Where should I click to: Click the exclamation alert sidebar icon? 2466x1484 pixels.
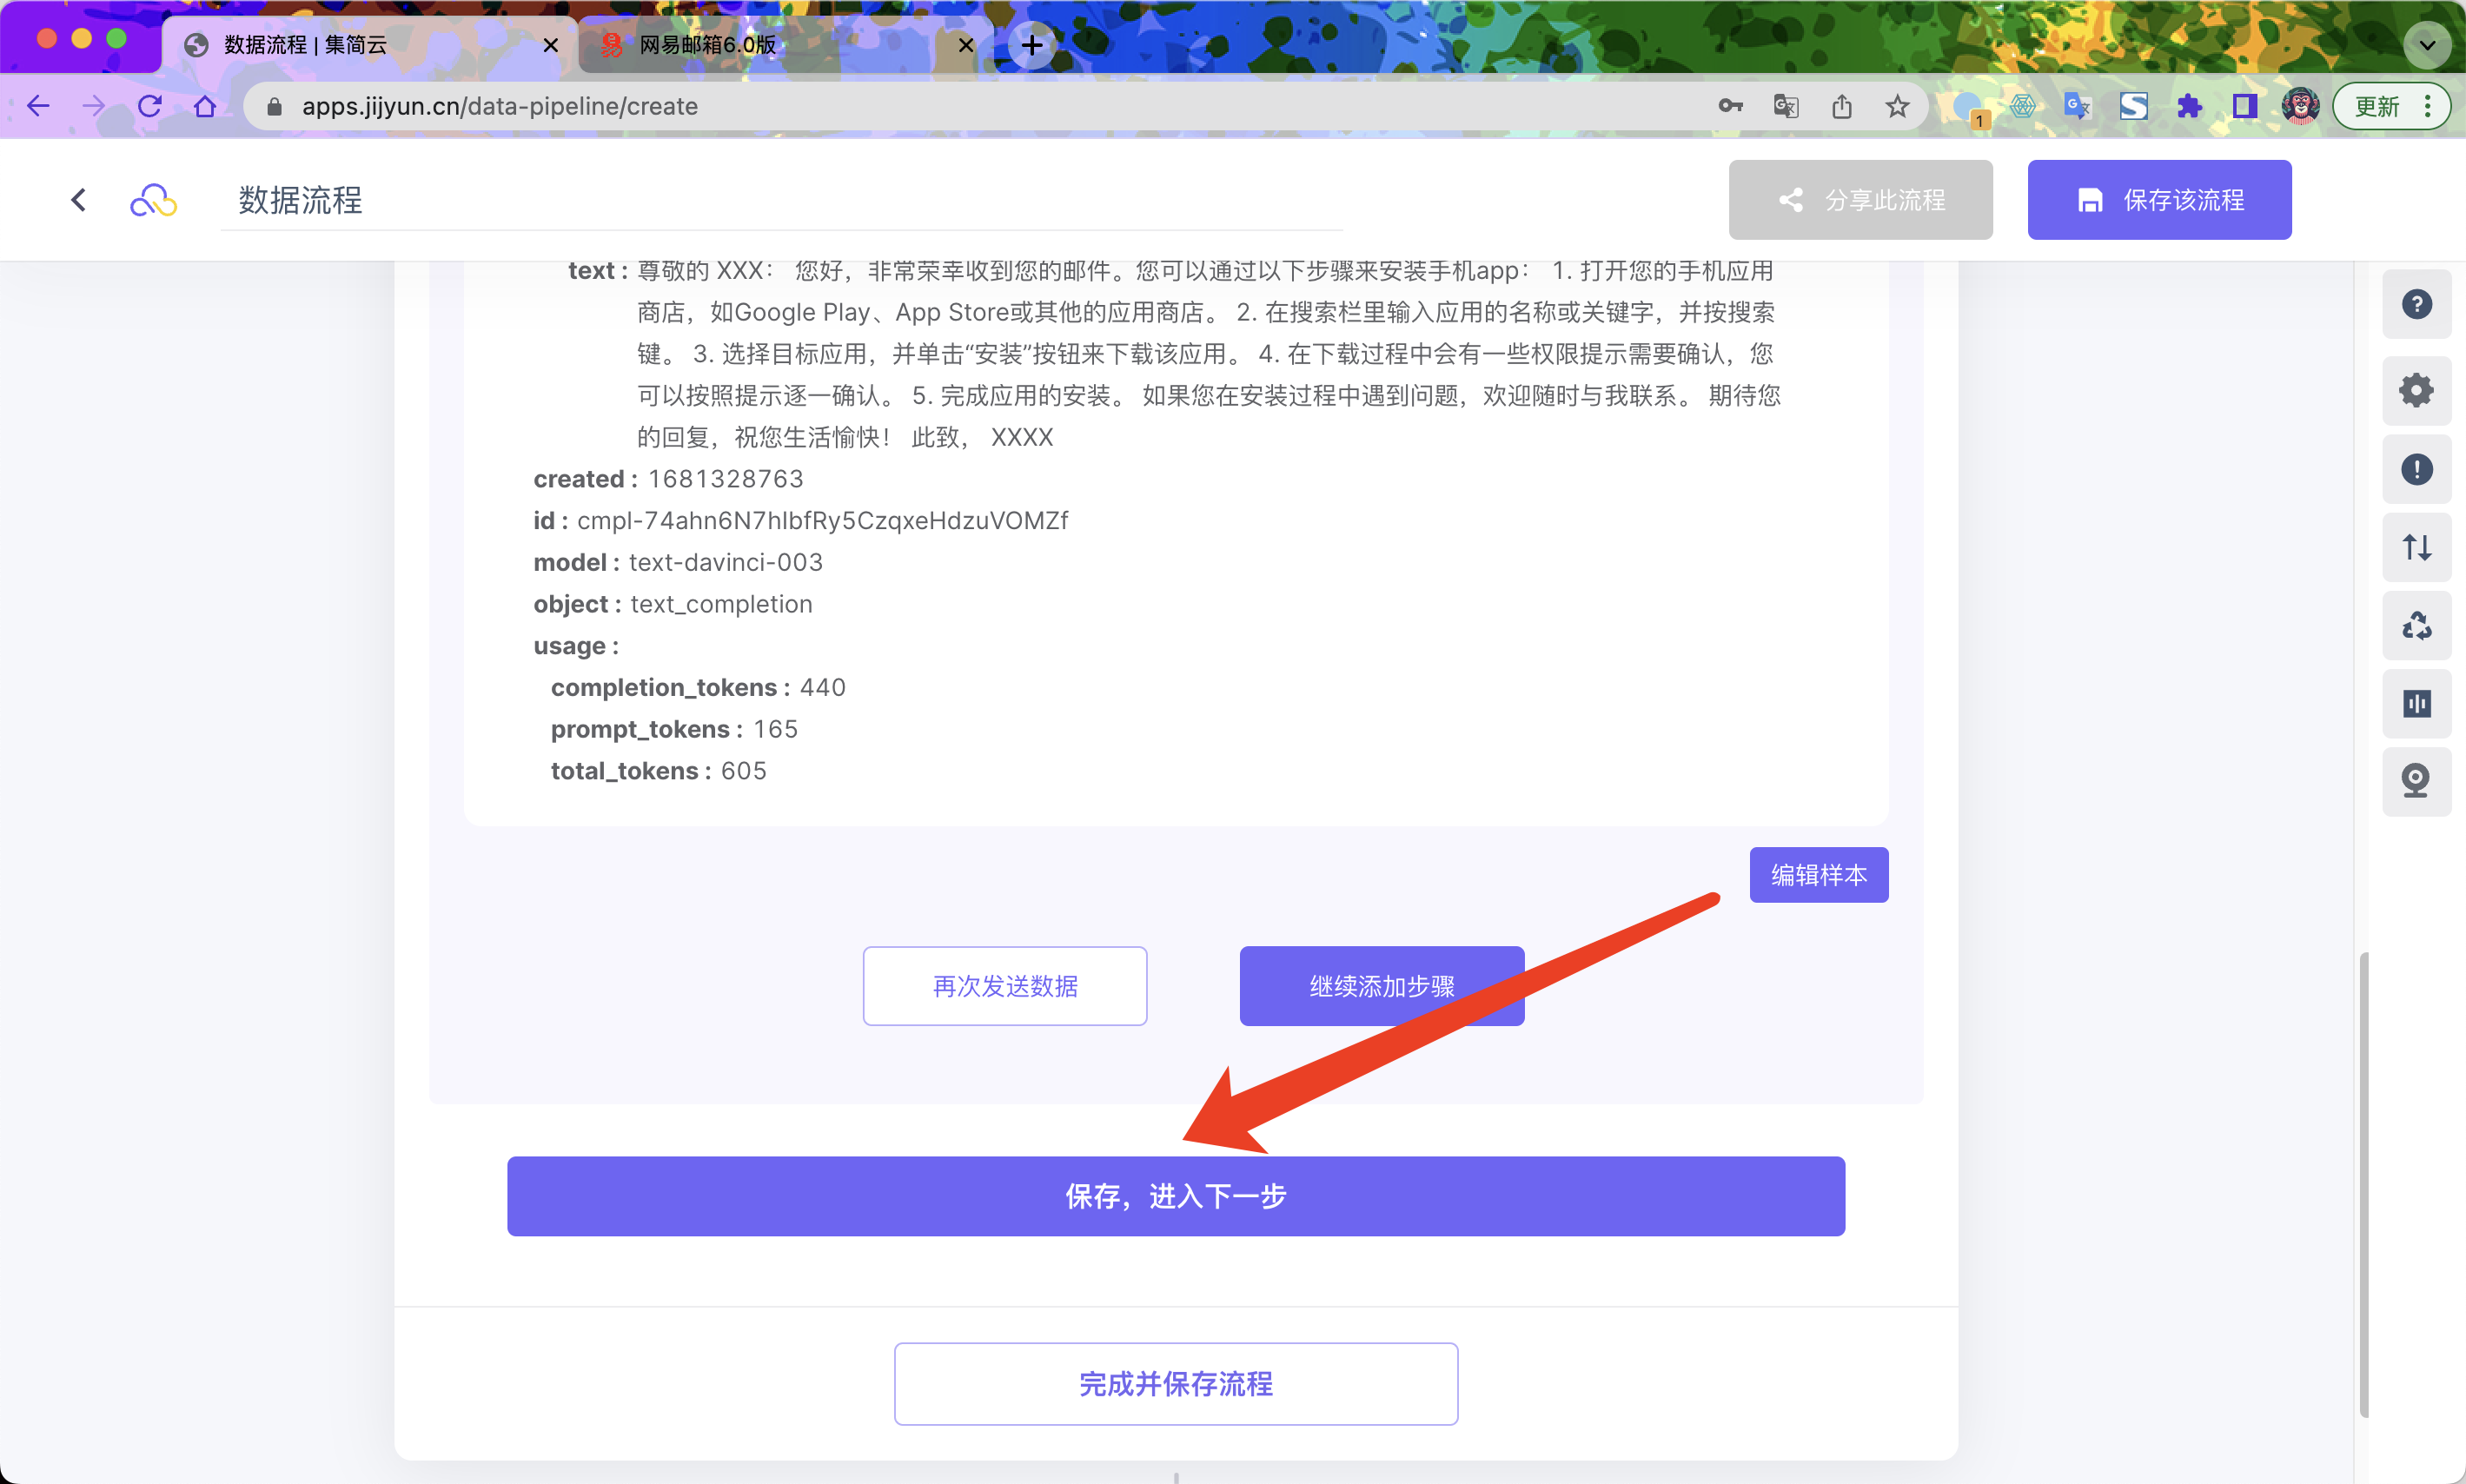[2416, 469]
